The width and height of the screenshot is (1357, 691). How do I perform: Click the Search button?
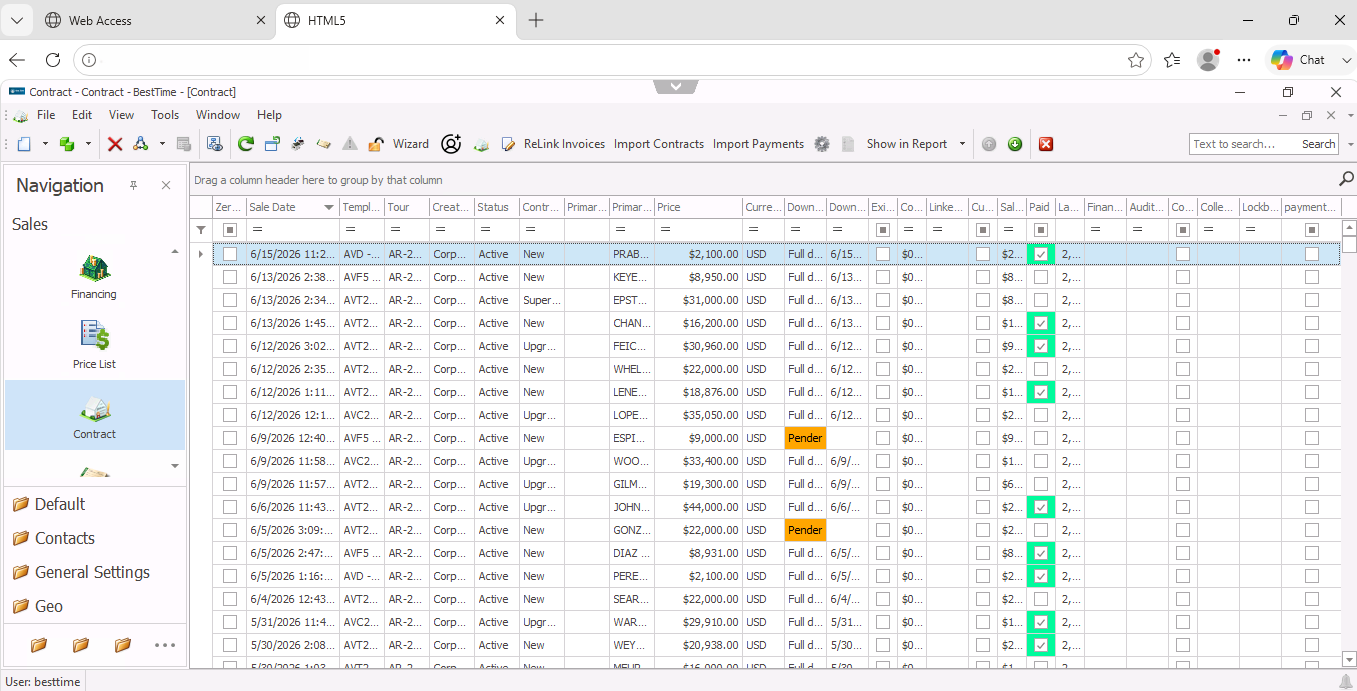[x=1318, y=144]
